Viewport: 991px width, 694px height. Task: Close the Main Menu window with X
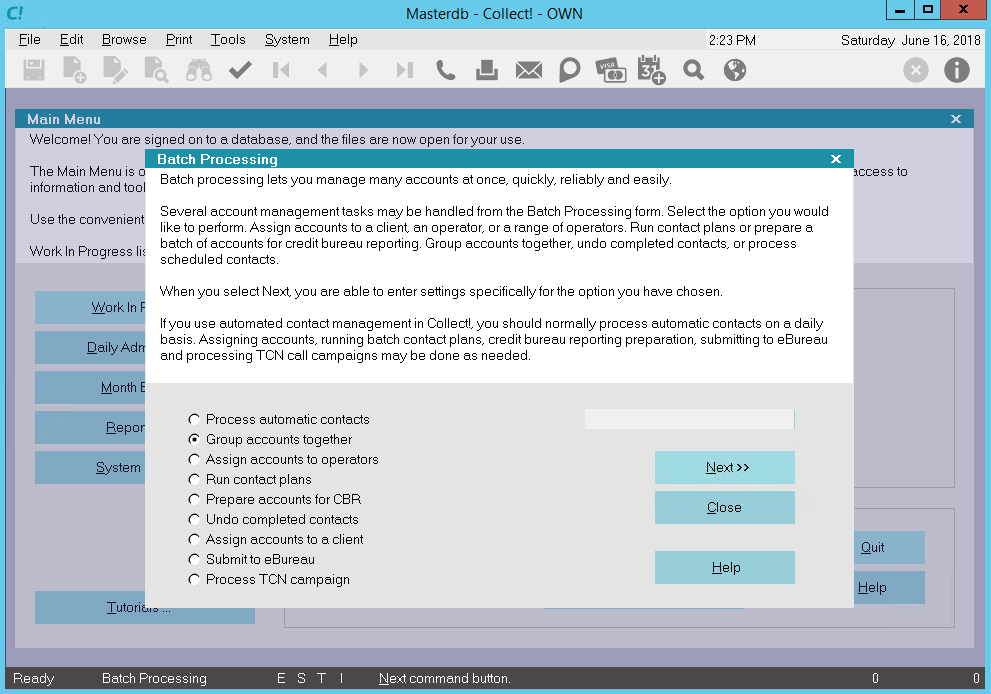[x=956, y=119]
